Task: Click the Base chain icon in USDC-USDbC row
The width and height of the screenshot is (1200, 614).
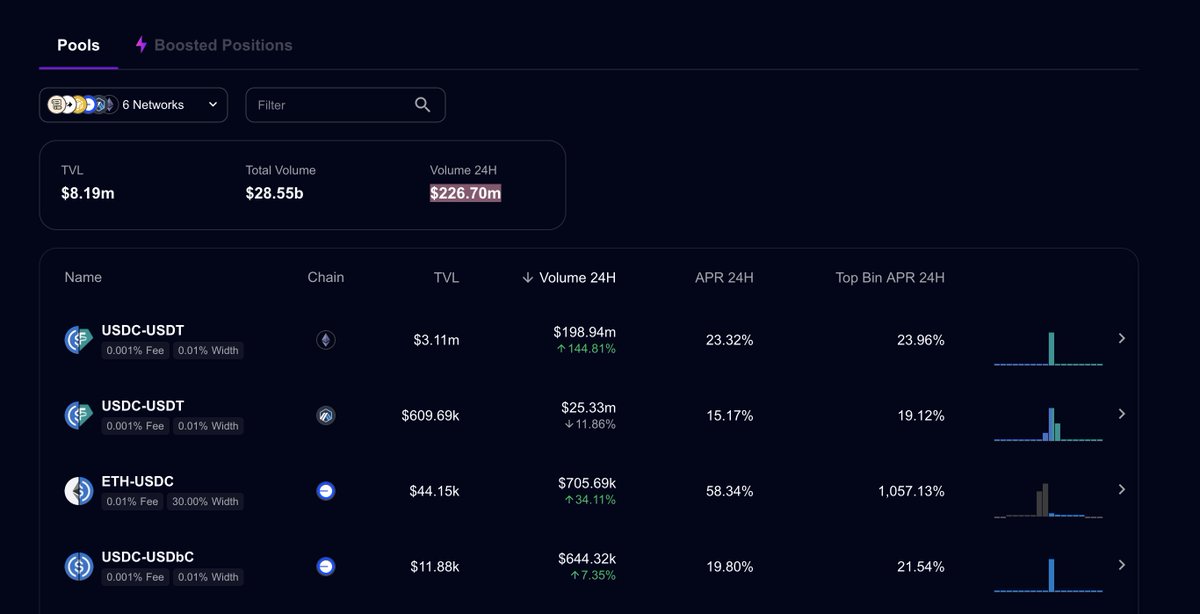Action: [326, 566]
